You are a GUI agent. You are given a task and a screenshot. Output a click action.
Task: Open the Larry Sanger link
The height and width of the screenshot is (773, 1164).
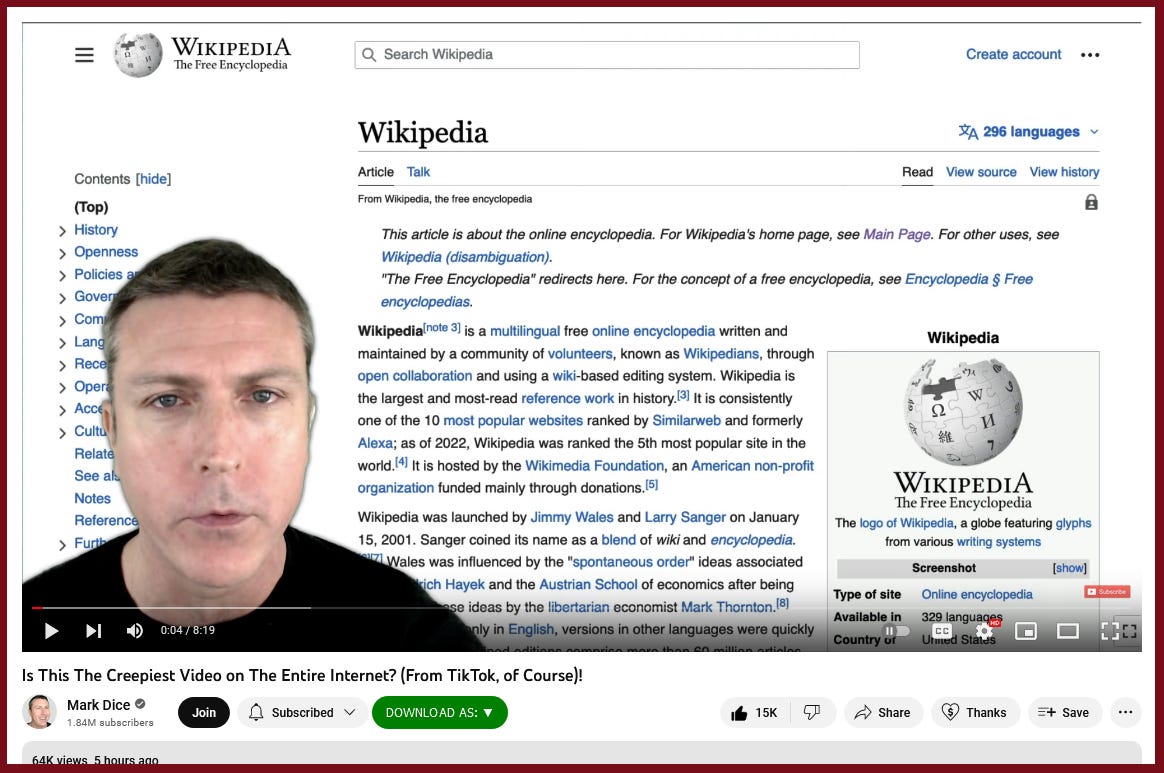click(685, 517)
